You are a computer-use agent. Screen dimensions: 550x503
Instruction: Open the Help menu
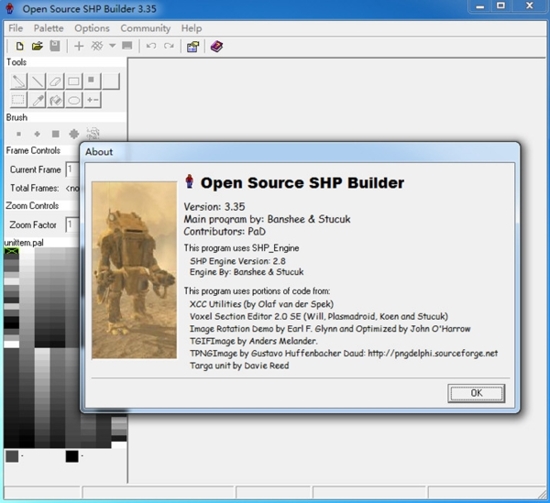(192, 28)
